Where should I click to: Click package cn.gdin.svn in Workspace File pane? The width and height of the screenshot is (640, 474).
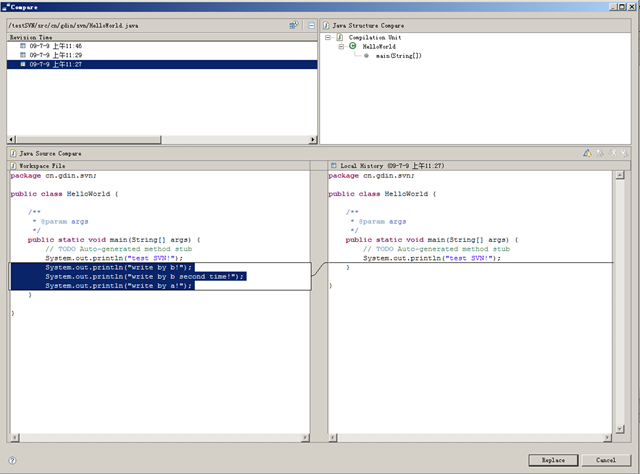click(53, 176)
